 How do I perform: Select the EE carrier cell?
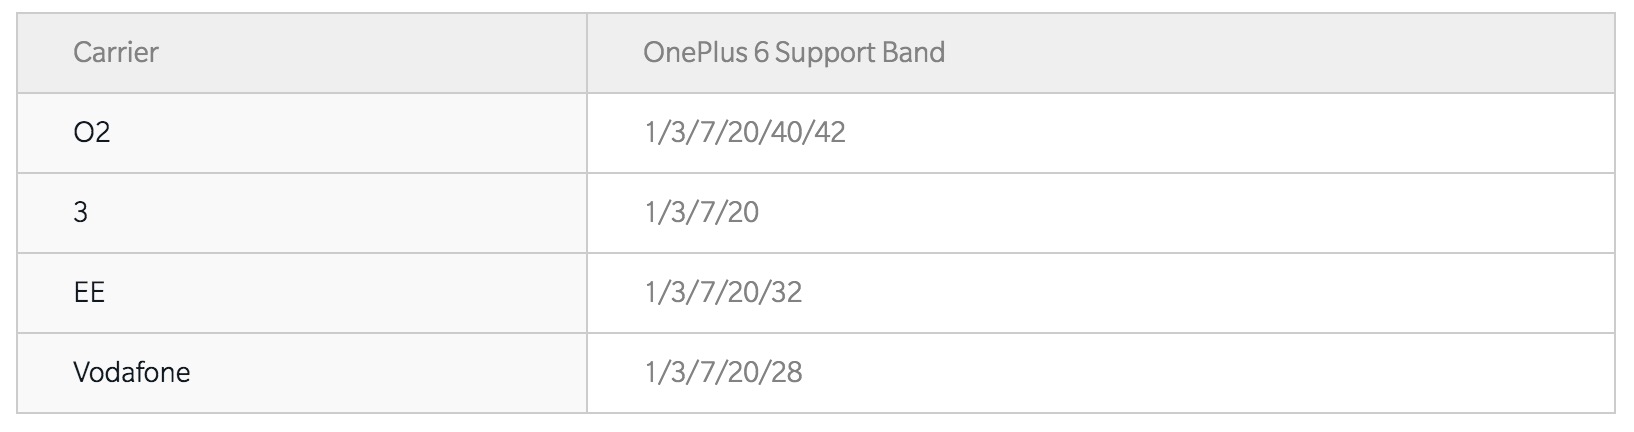[89, 292]
